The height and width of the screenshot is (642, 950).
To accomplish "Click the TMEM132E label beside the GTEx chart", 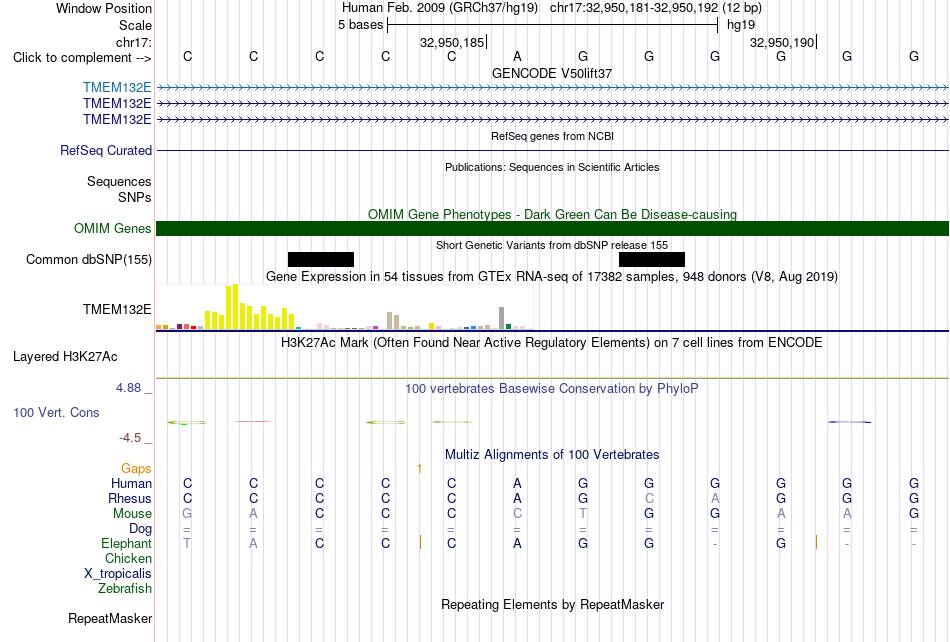I will [x=117, y=309].
